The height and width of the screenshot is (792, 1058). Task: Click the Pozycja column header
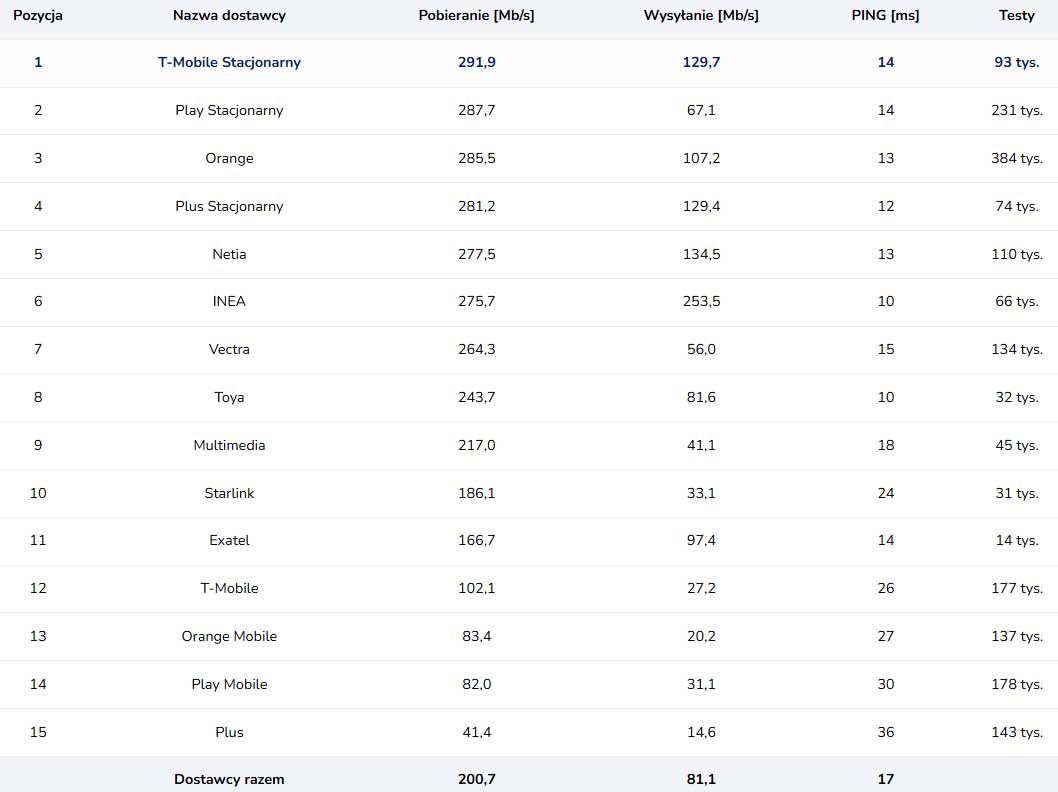(38, 15)
